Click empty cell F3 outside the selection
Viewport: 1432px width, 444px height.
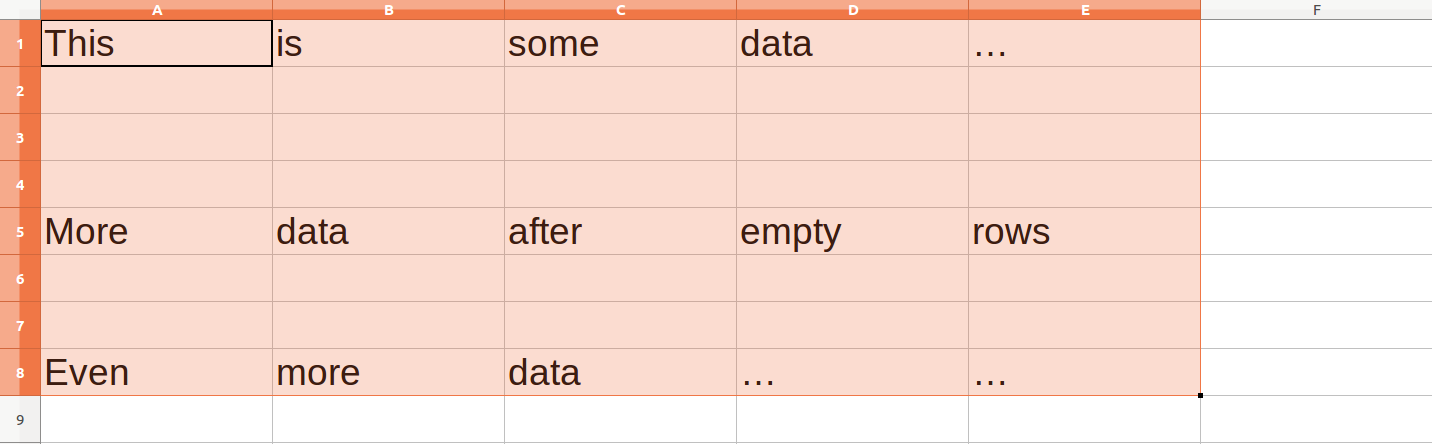(x=1316, y=137)
